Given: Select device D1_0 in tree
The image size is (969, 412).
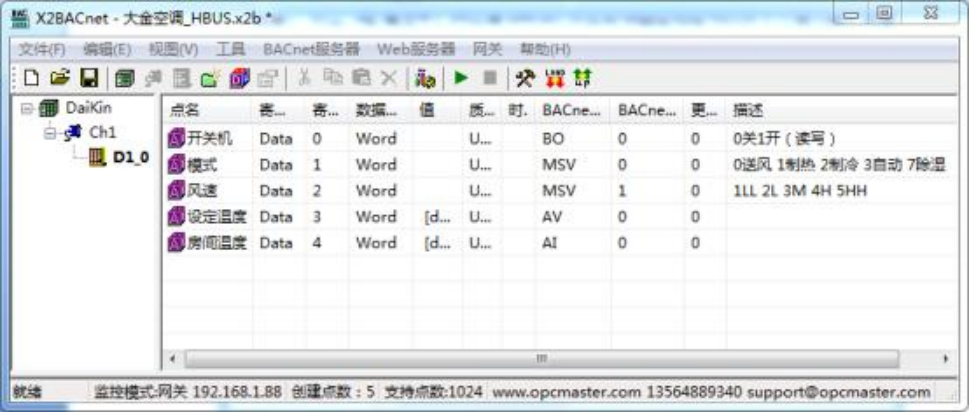Looking at the screenshot, I should coord(131,157).
